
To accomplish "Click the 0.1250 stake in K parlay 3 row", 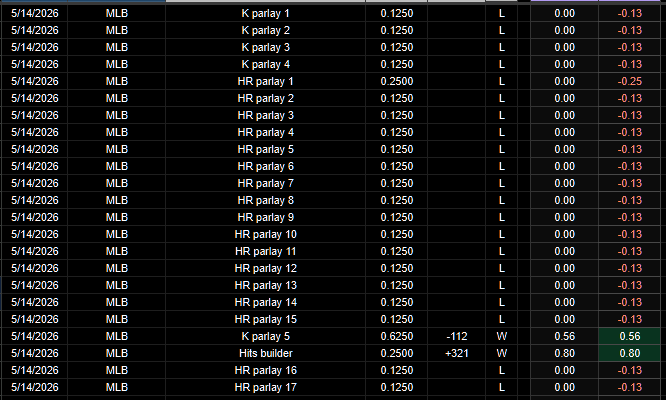I will [x=397, y=47].
